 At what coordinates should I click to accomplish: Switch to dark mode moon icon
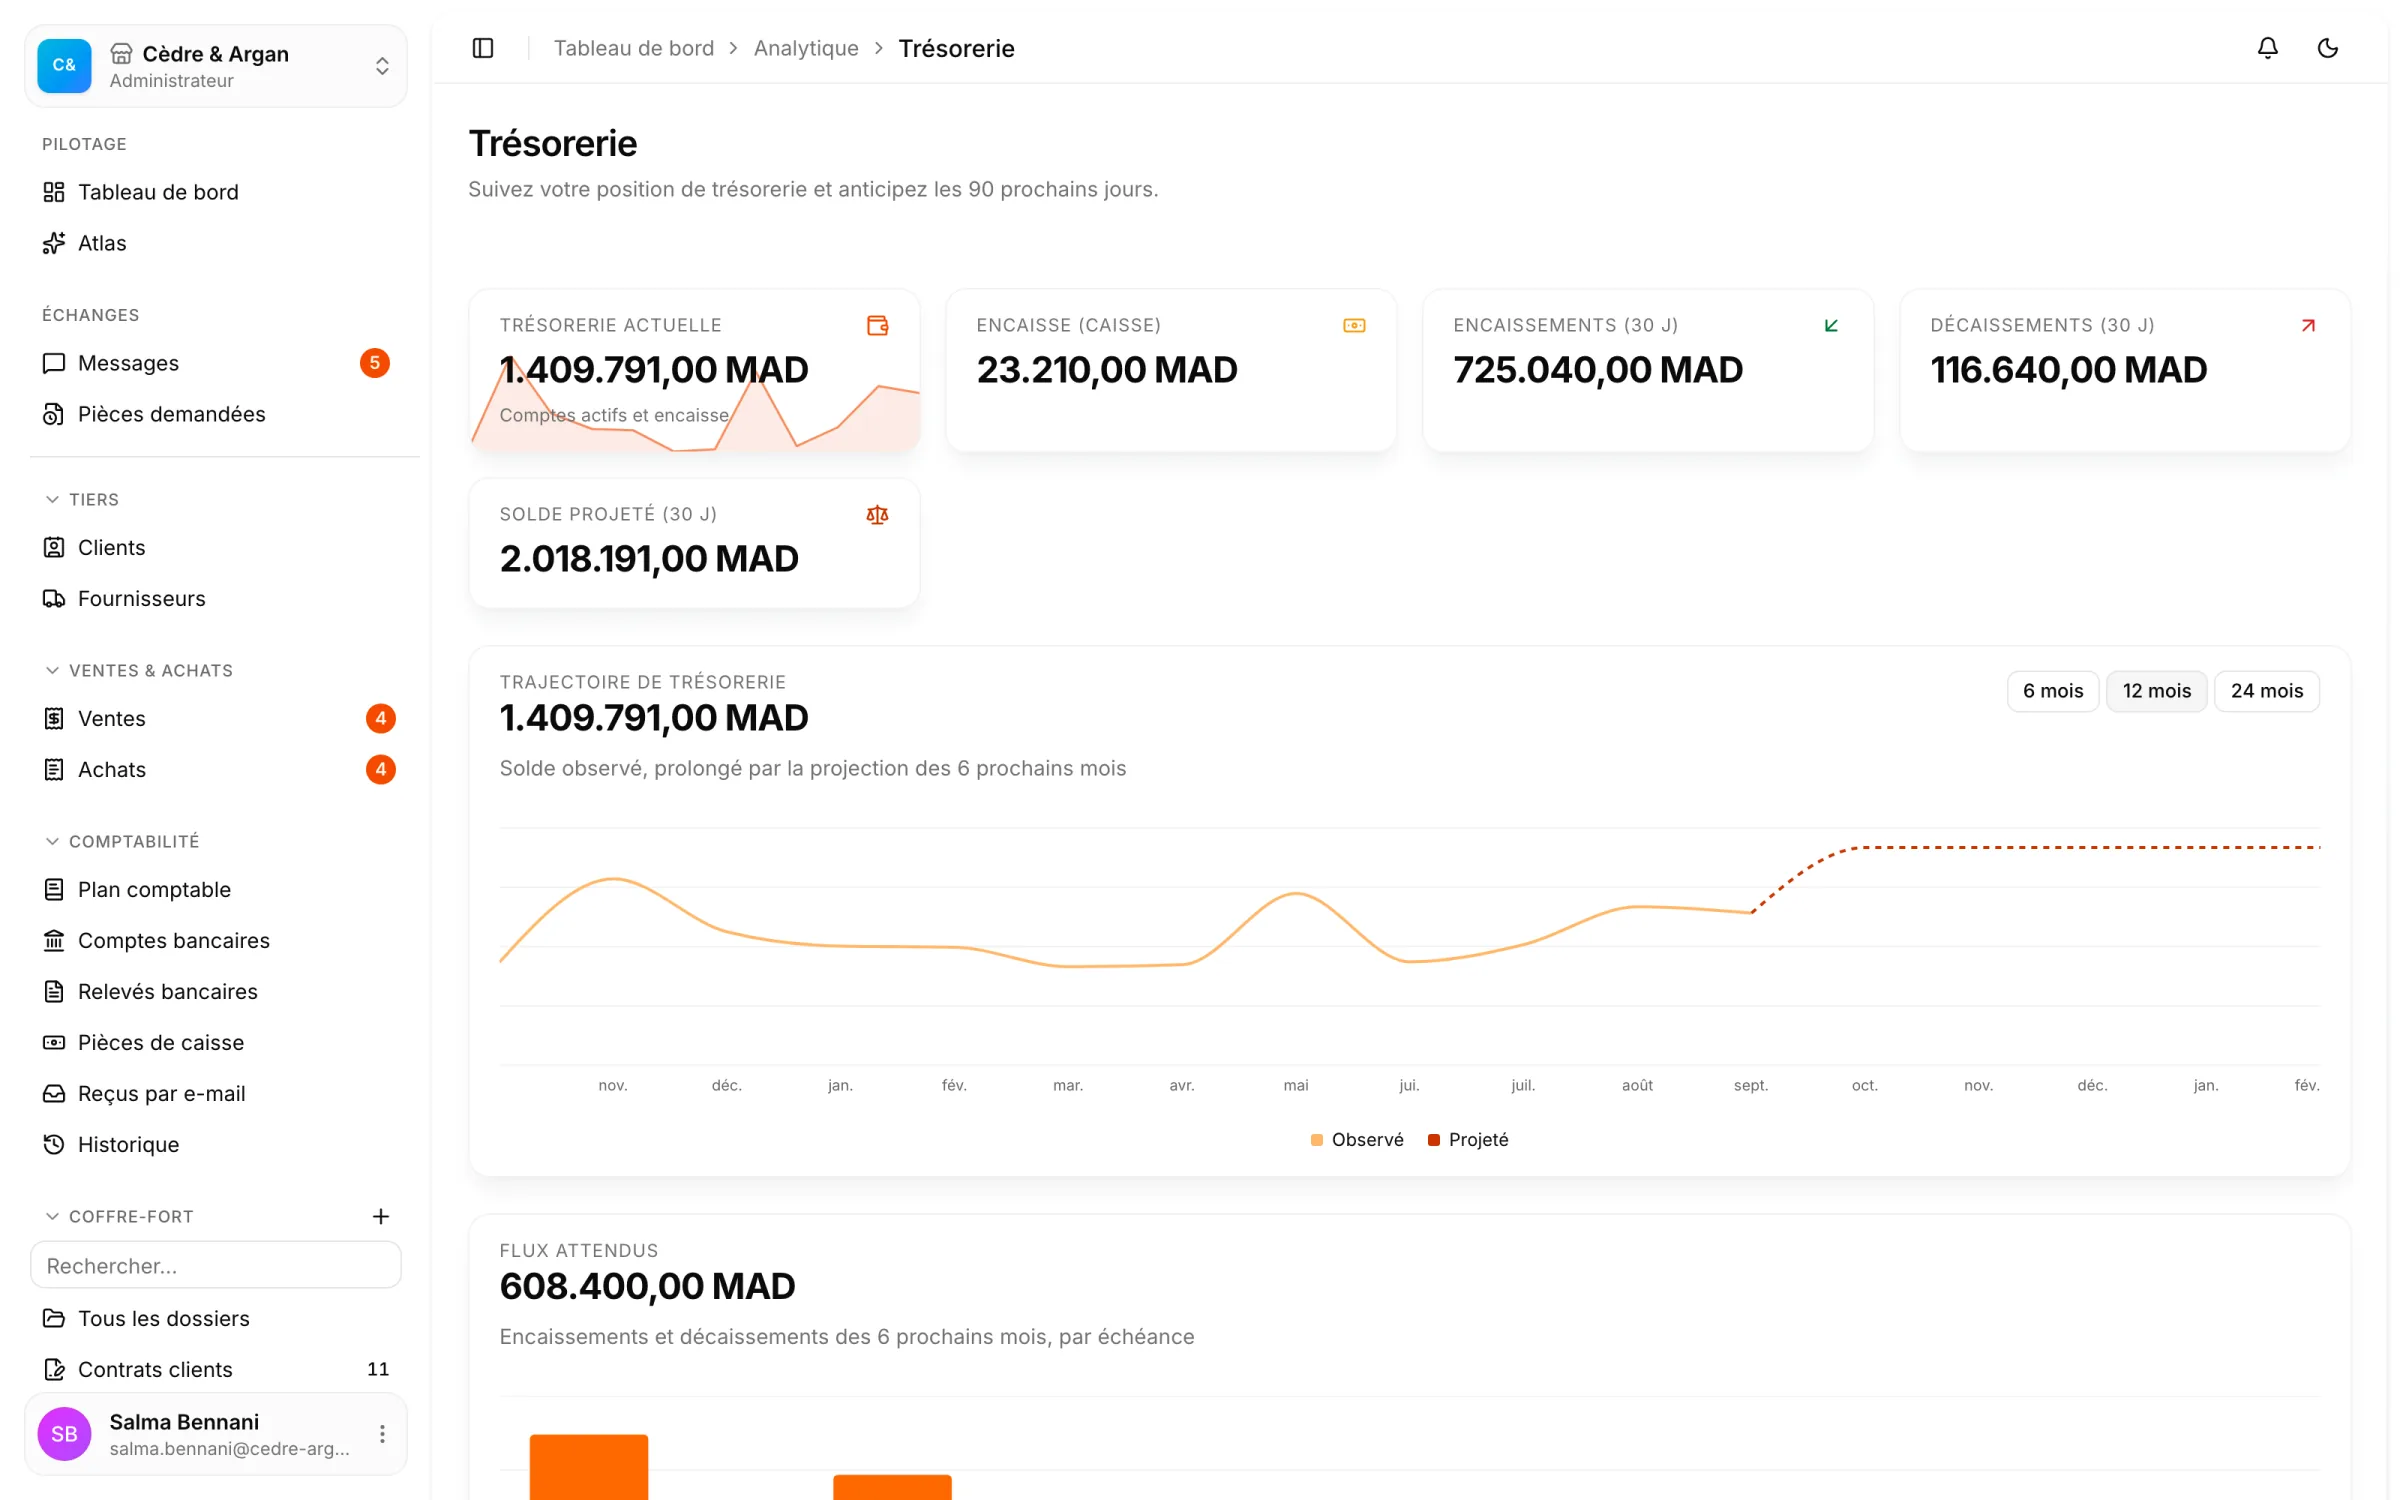click(2327, 48)
